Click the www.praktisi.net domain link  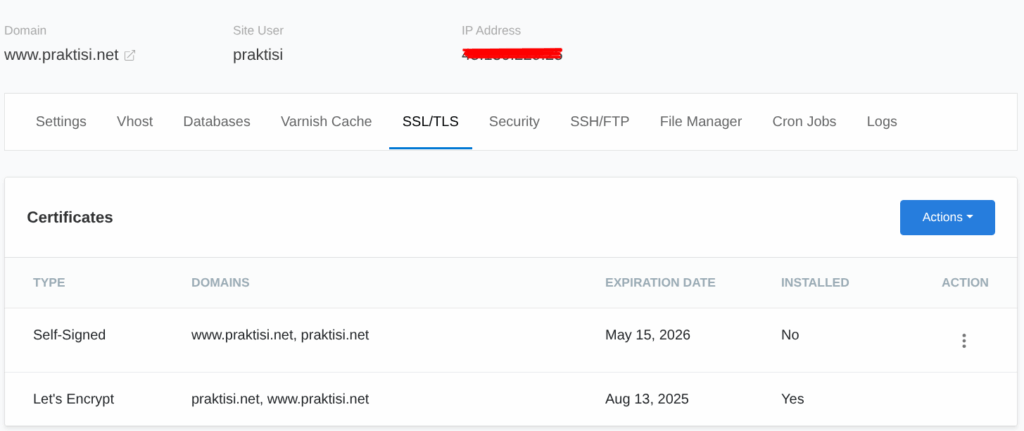(61, 55)
